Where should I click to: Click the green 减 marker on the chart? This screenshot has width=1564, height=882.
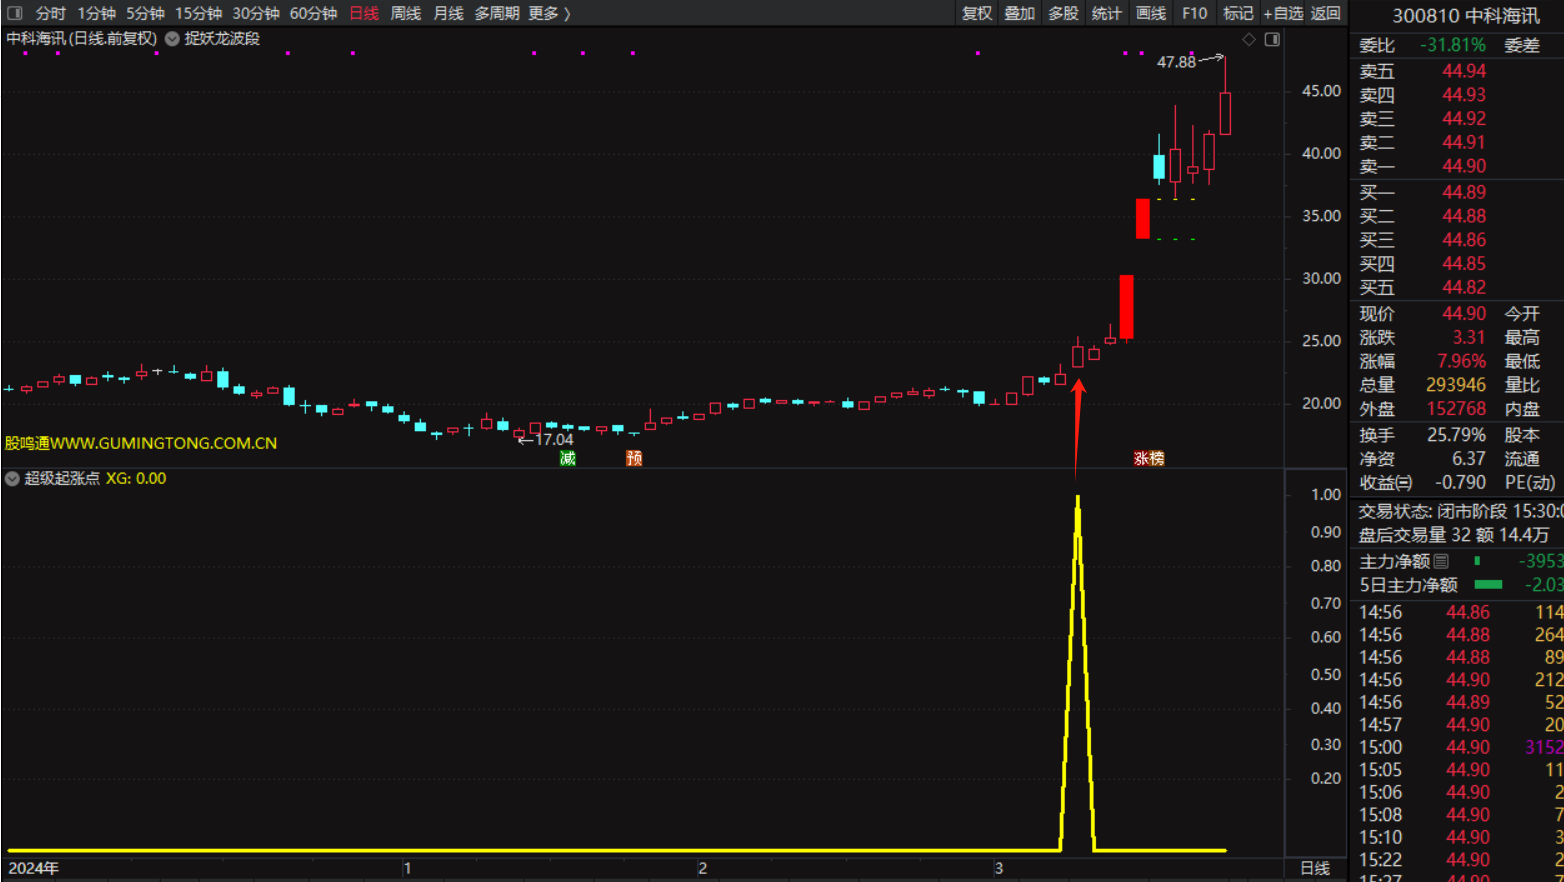pyautogui.click(x=568, y=458)
